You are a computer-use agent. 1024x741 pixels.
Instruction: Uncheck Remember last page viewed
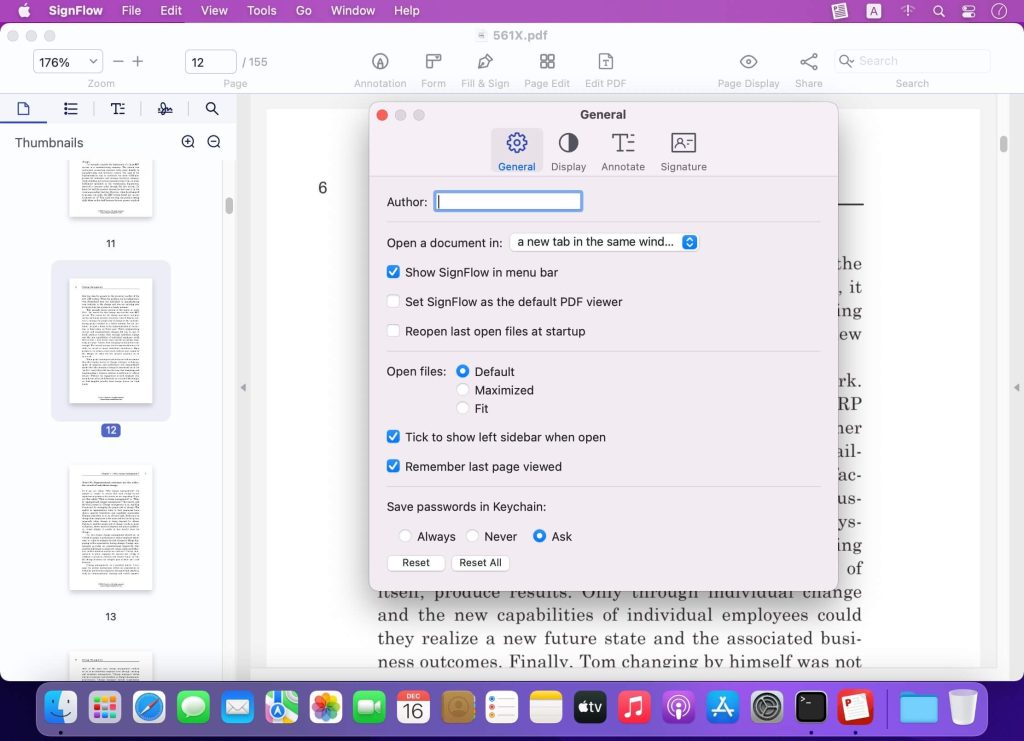click(393, 466)
